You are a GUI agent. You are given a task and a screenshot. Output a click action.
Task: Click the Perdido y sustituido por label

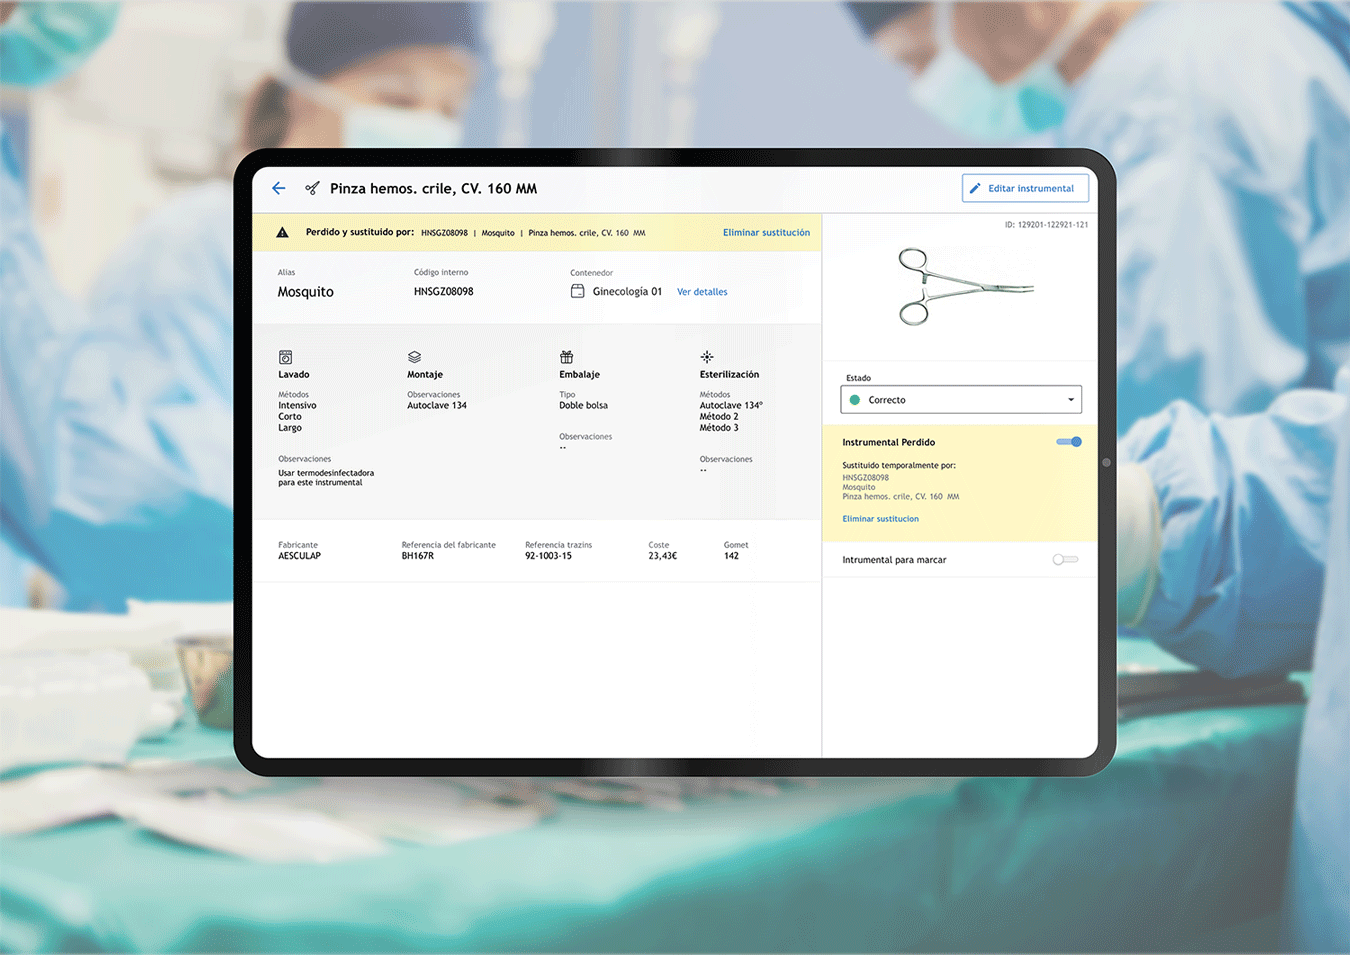(x=360, y=232)
